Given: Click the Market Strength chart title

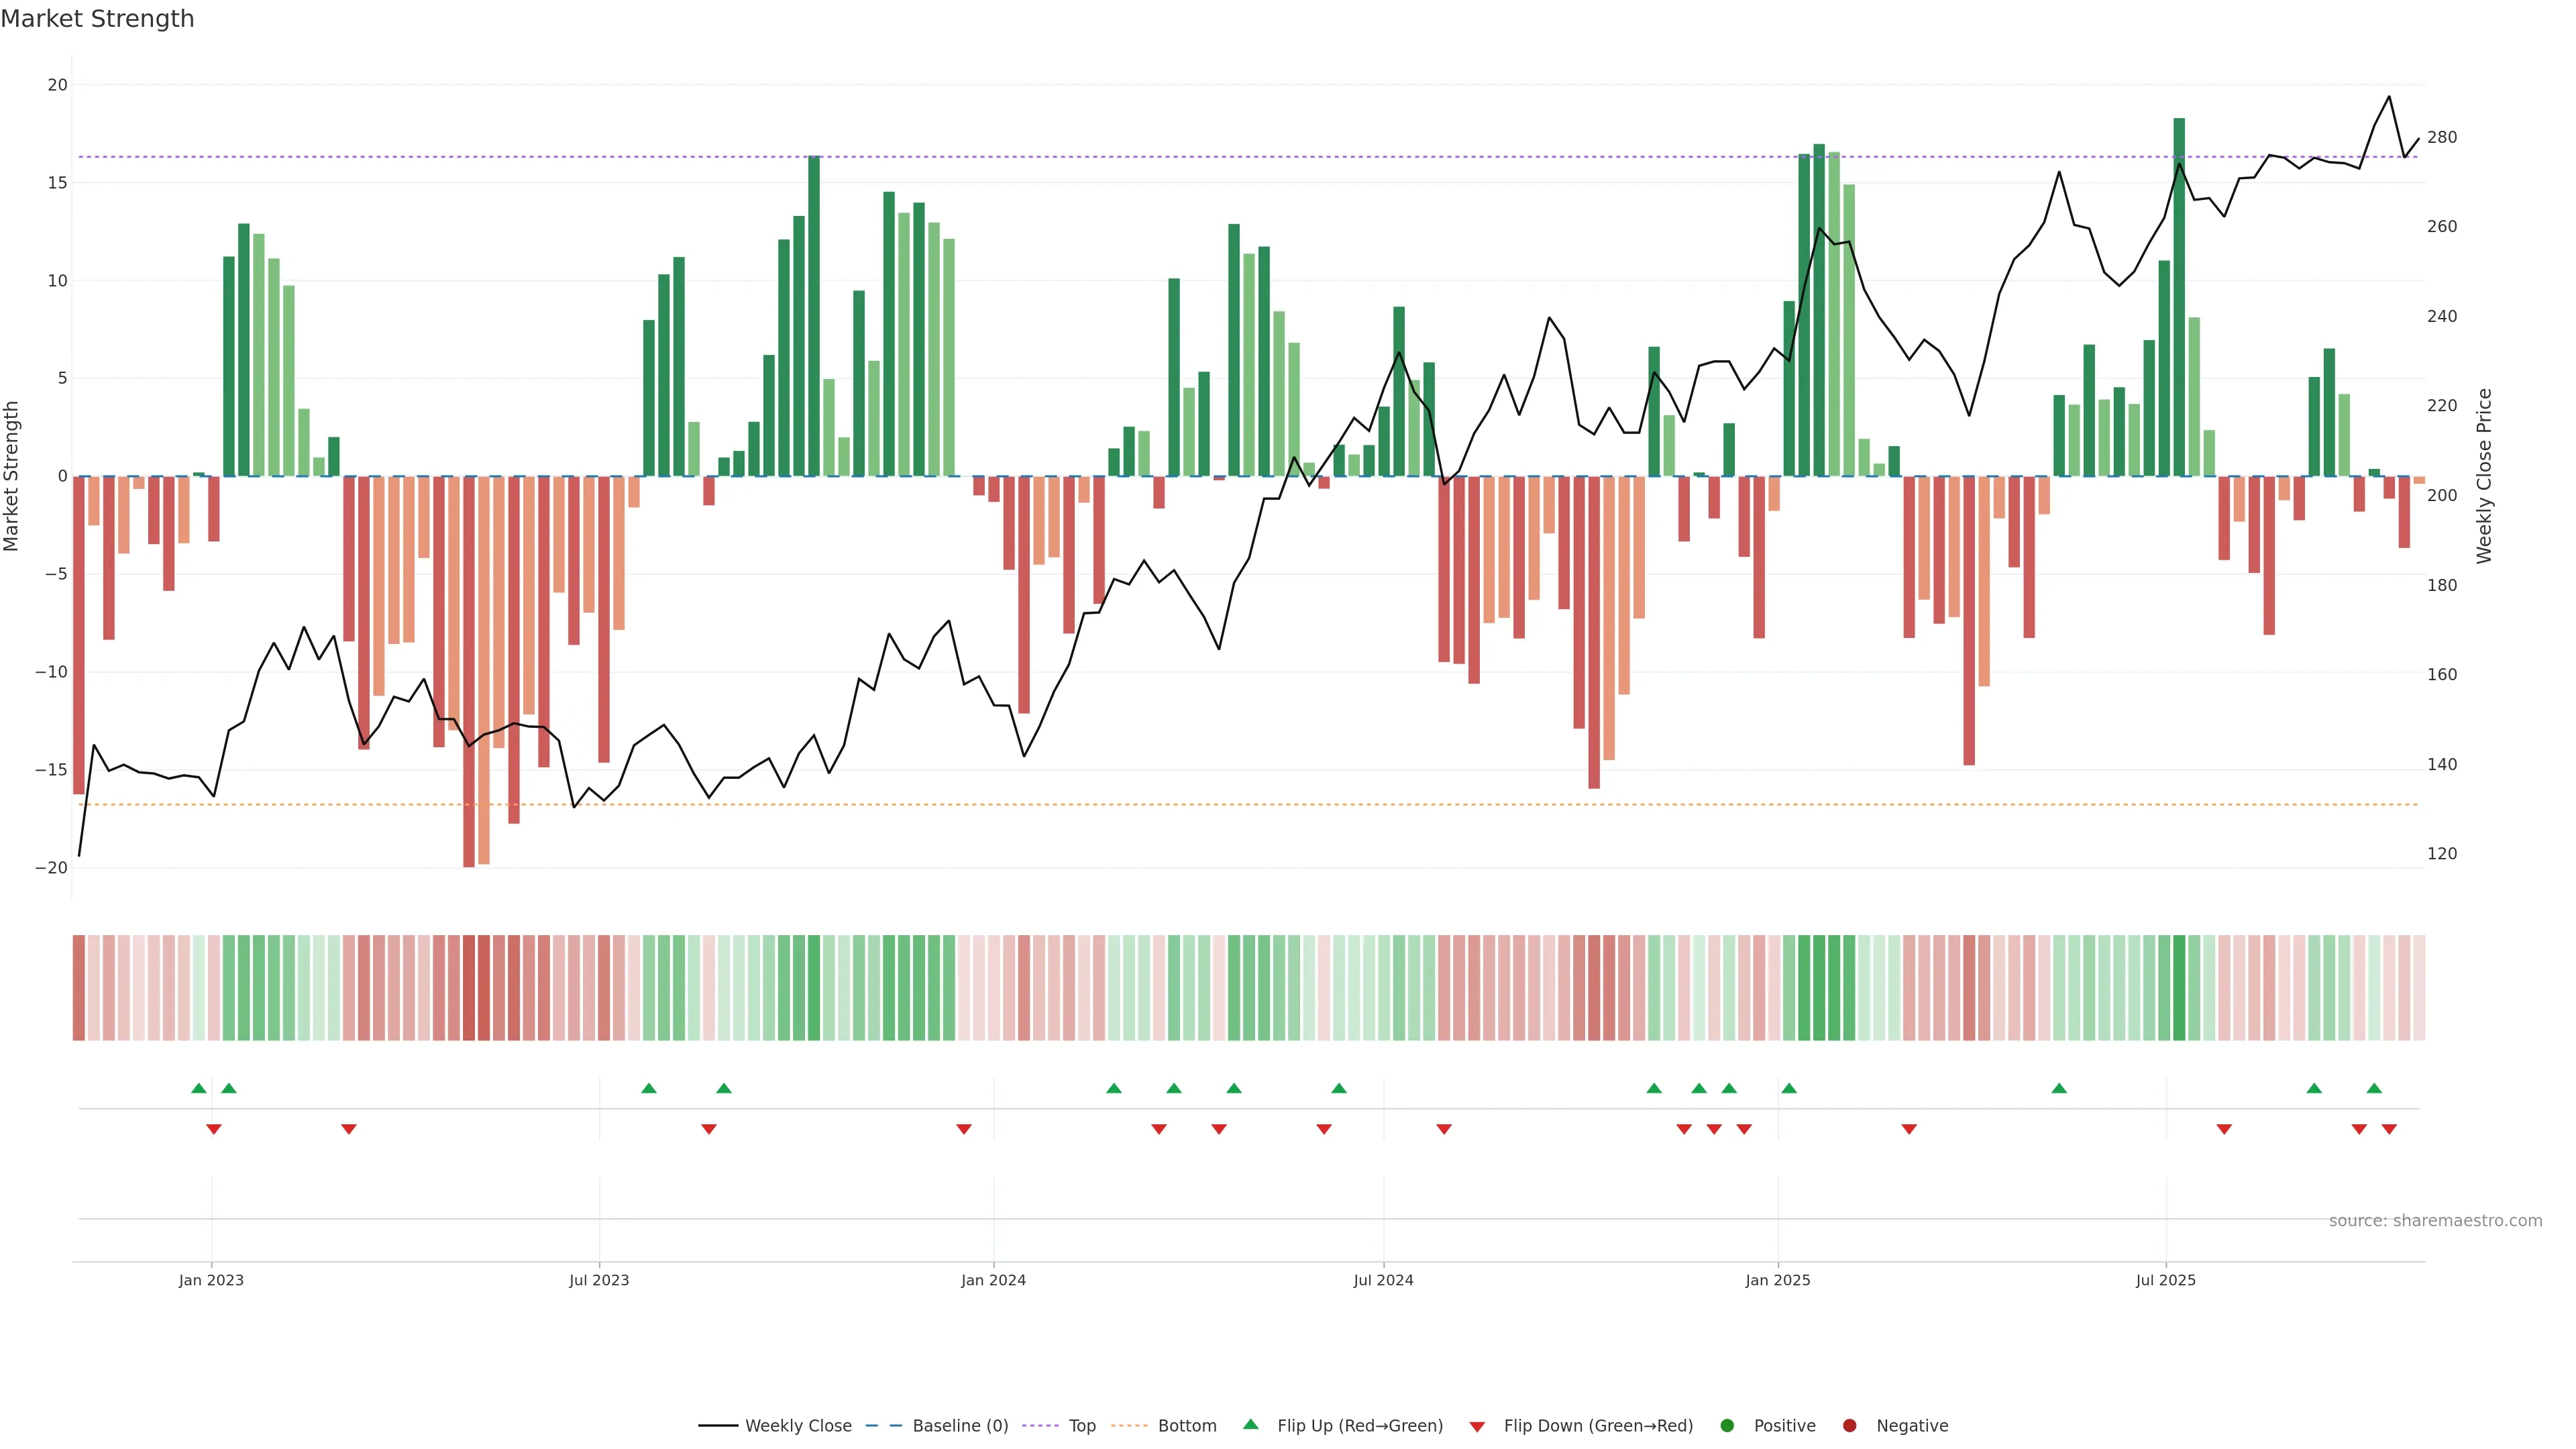Looking at the screenshot, I should point(97,19).
